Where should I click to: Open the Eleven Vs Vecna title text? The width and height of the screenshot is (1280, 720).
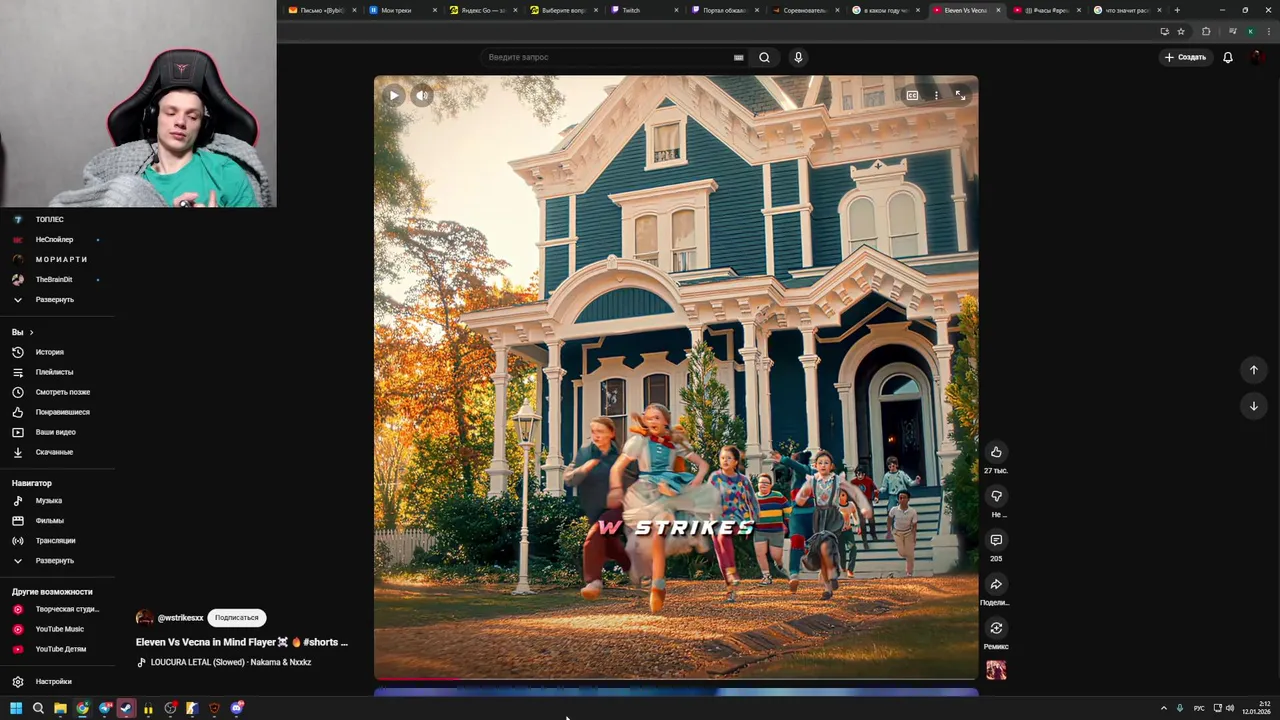242,642
